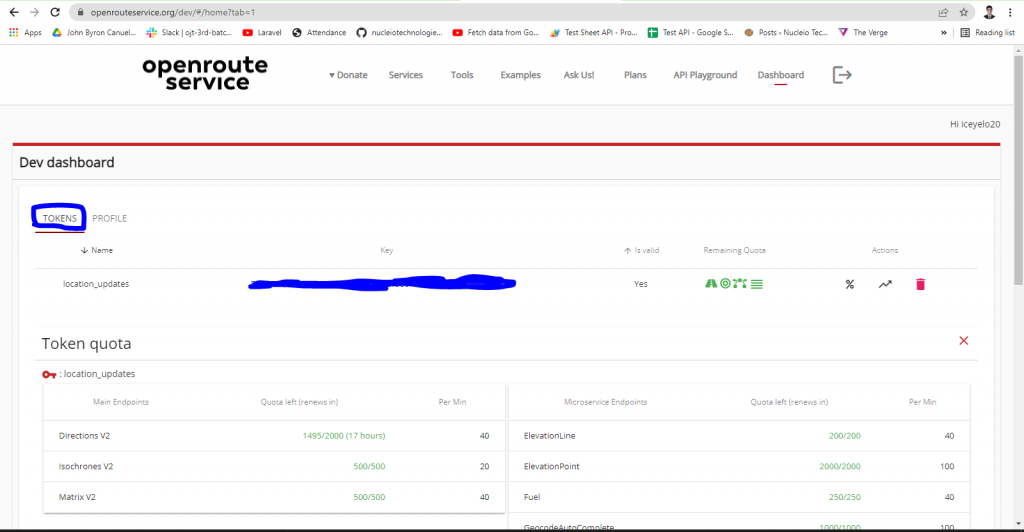This screenshot has height=532, width=1024.
Task: Click the 2000/2000 ElevationPoint quota value
Action: (x=840, y=466)
